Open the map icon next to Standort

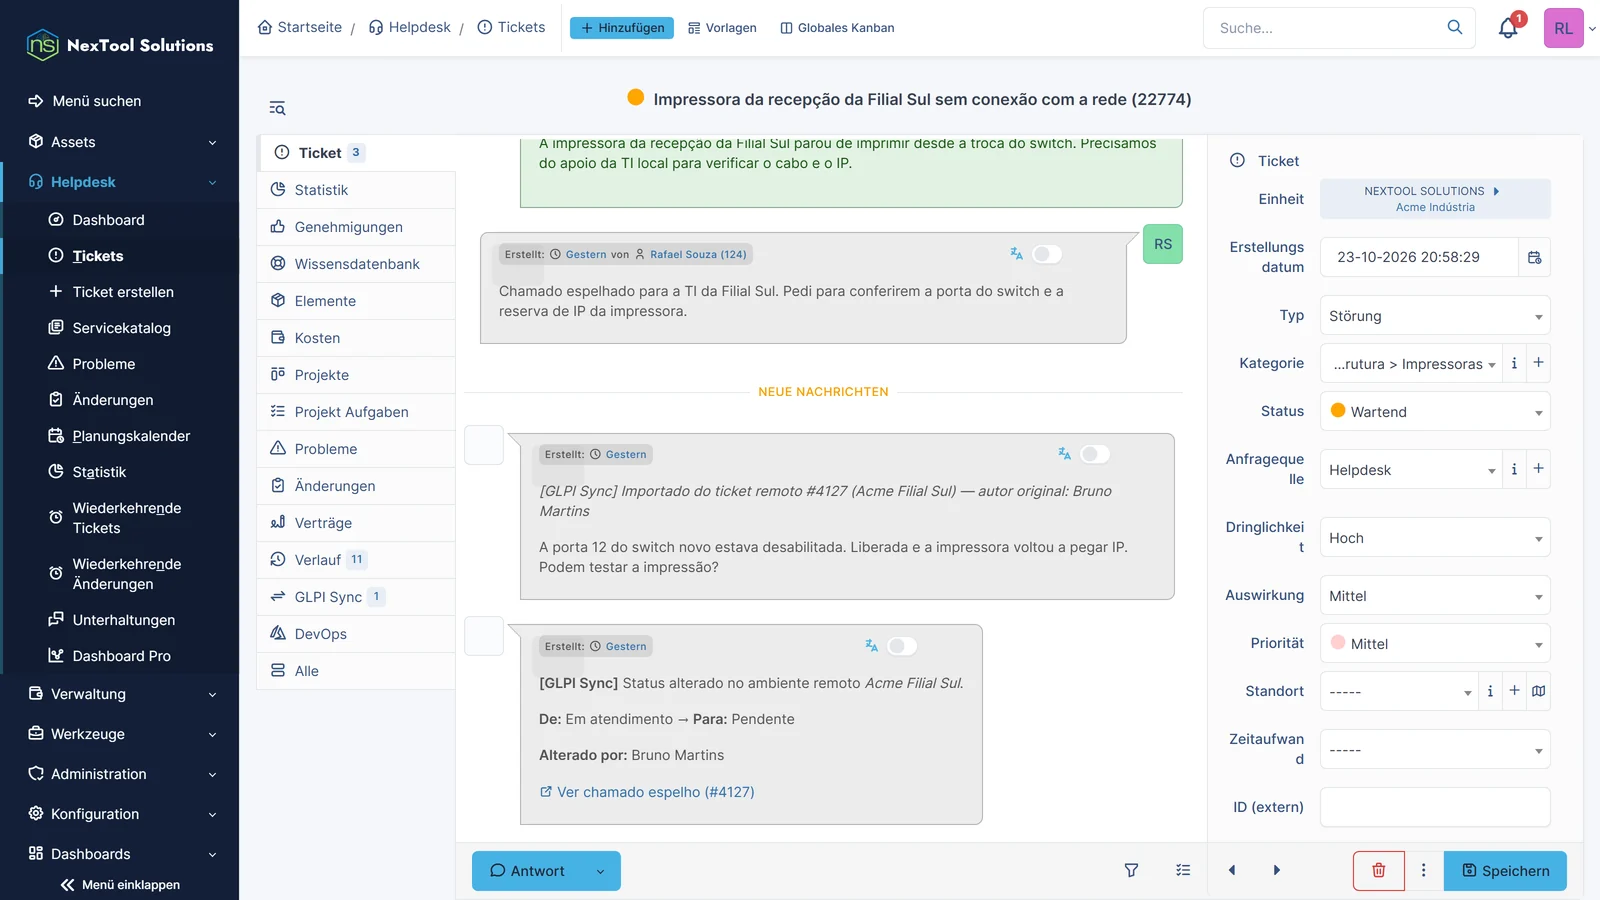pyautogui.click(x=1539, y=691)
